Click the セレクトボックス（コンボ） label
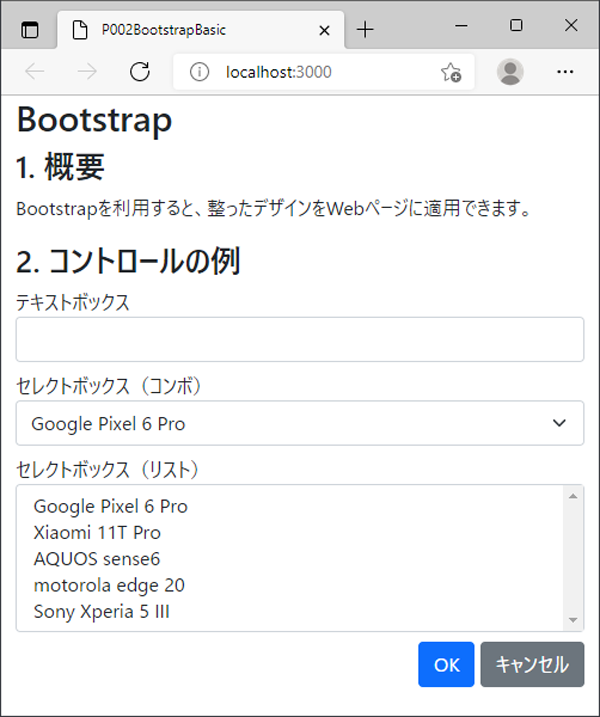600x717 pixels. pyautogui.click(x=109, y=386)
